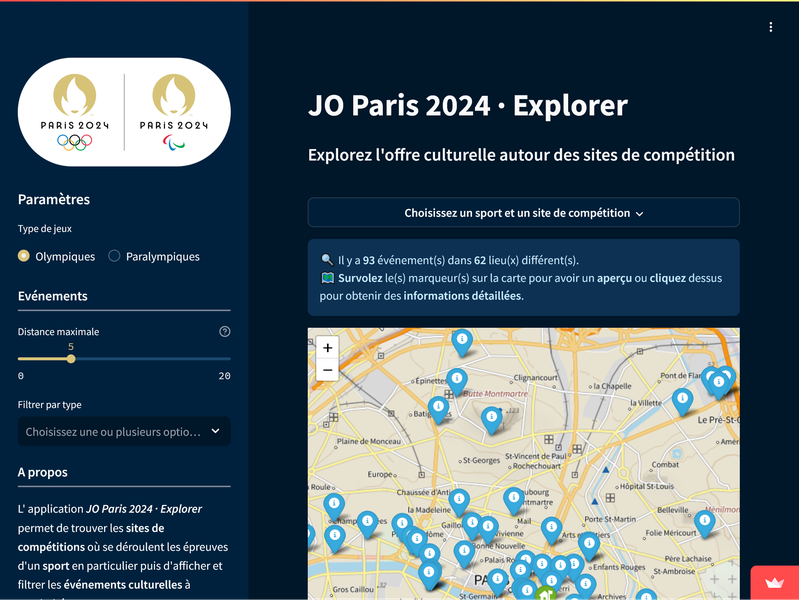Open the 'Filtrer par type' dropdown
The height and width of the screenshot is (600, 799).
coord(113,432)
